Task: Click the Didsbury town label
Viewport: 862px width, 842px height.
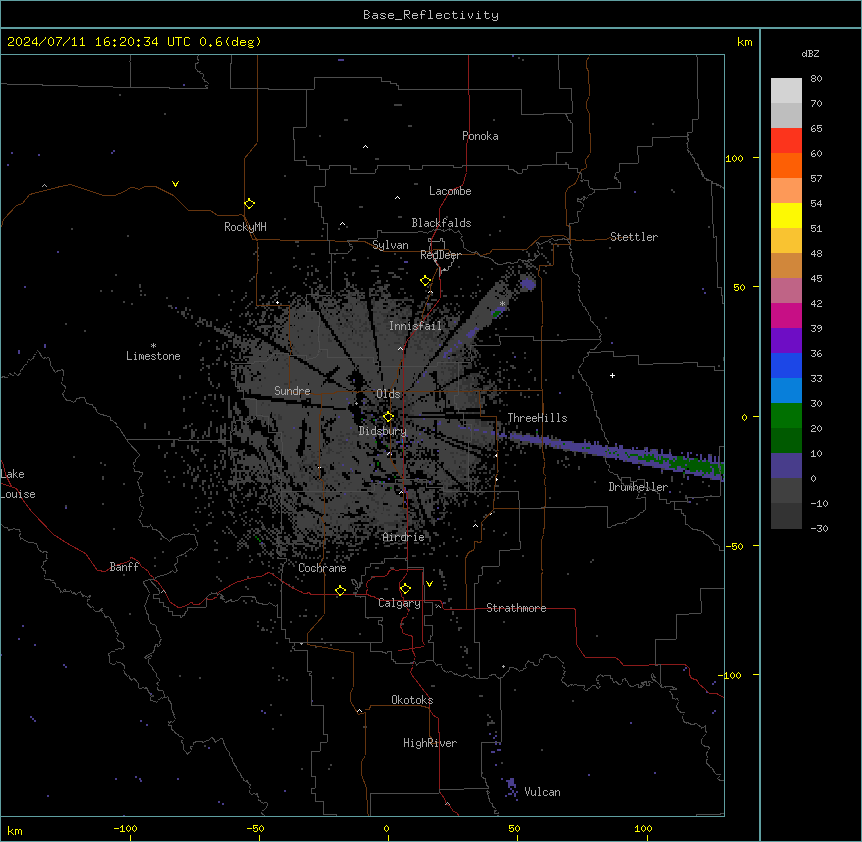Action: pyautogui.click(x=382, y=431)
